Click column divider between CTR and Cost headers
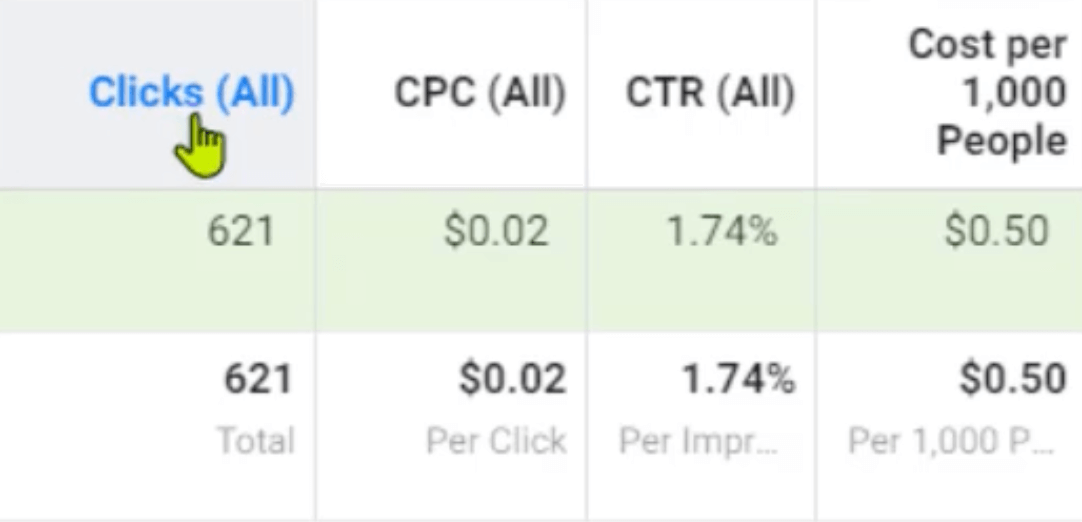 pyautogui.click(x=816, y=93)
